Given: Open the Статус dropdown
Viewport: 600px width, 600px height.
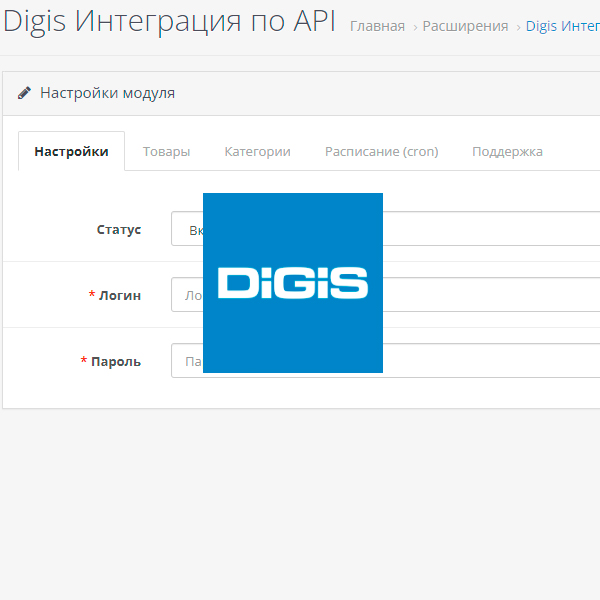Looking at the screenshot, I should click(x=385, y=228).
